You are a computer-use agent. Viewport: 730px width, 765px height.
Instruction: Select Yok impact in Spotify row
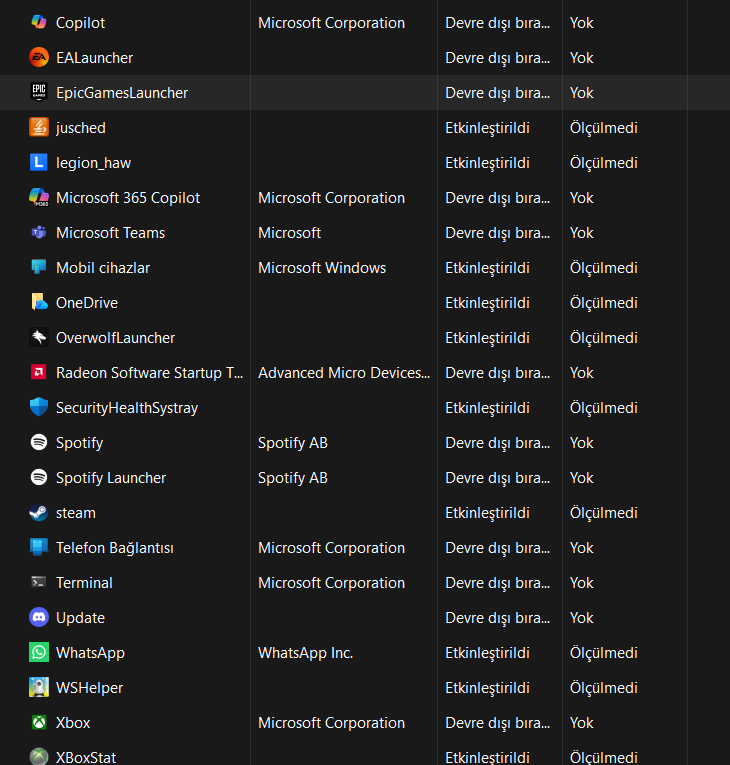point(582,443)
